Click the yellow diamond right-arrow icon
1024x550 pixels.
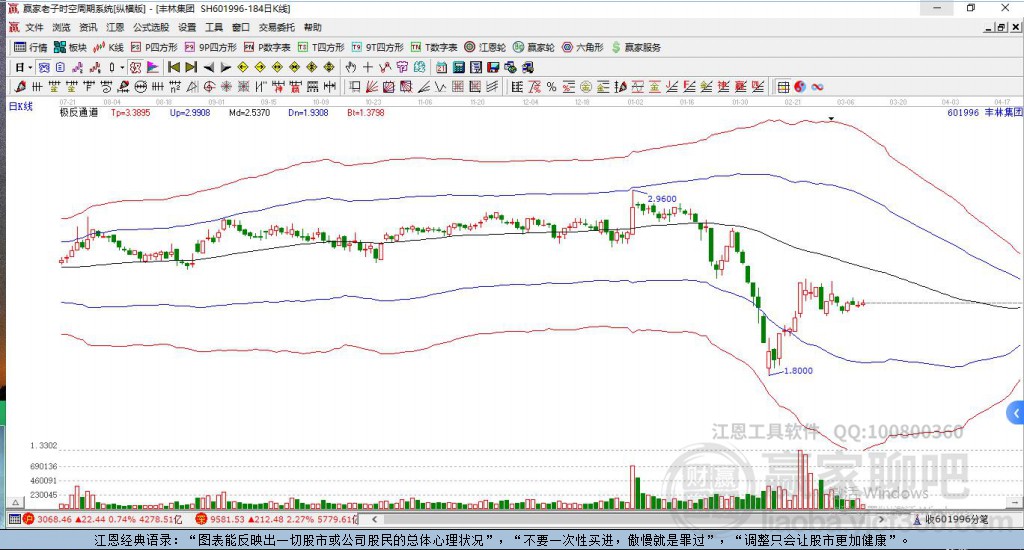coord(260,67)
